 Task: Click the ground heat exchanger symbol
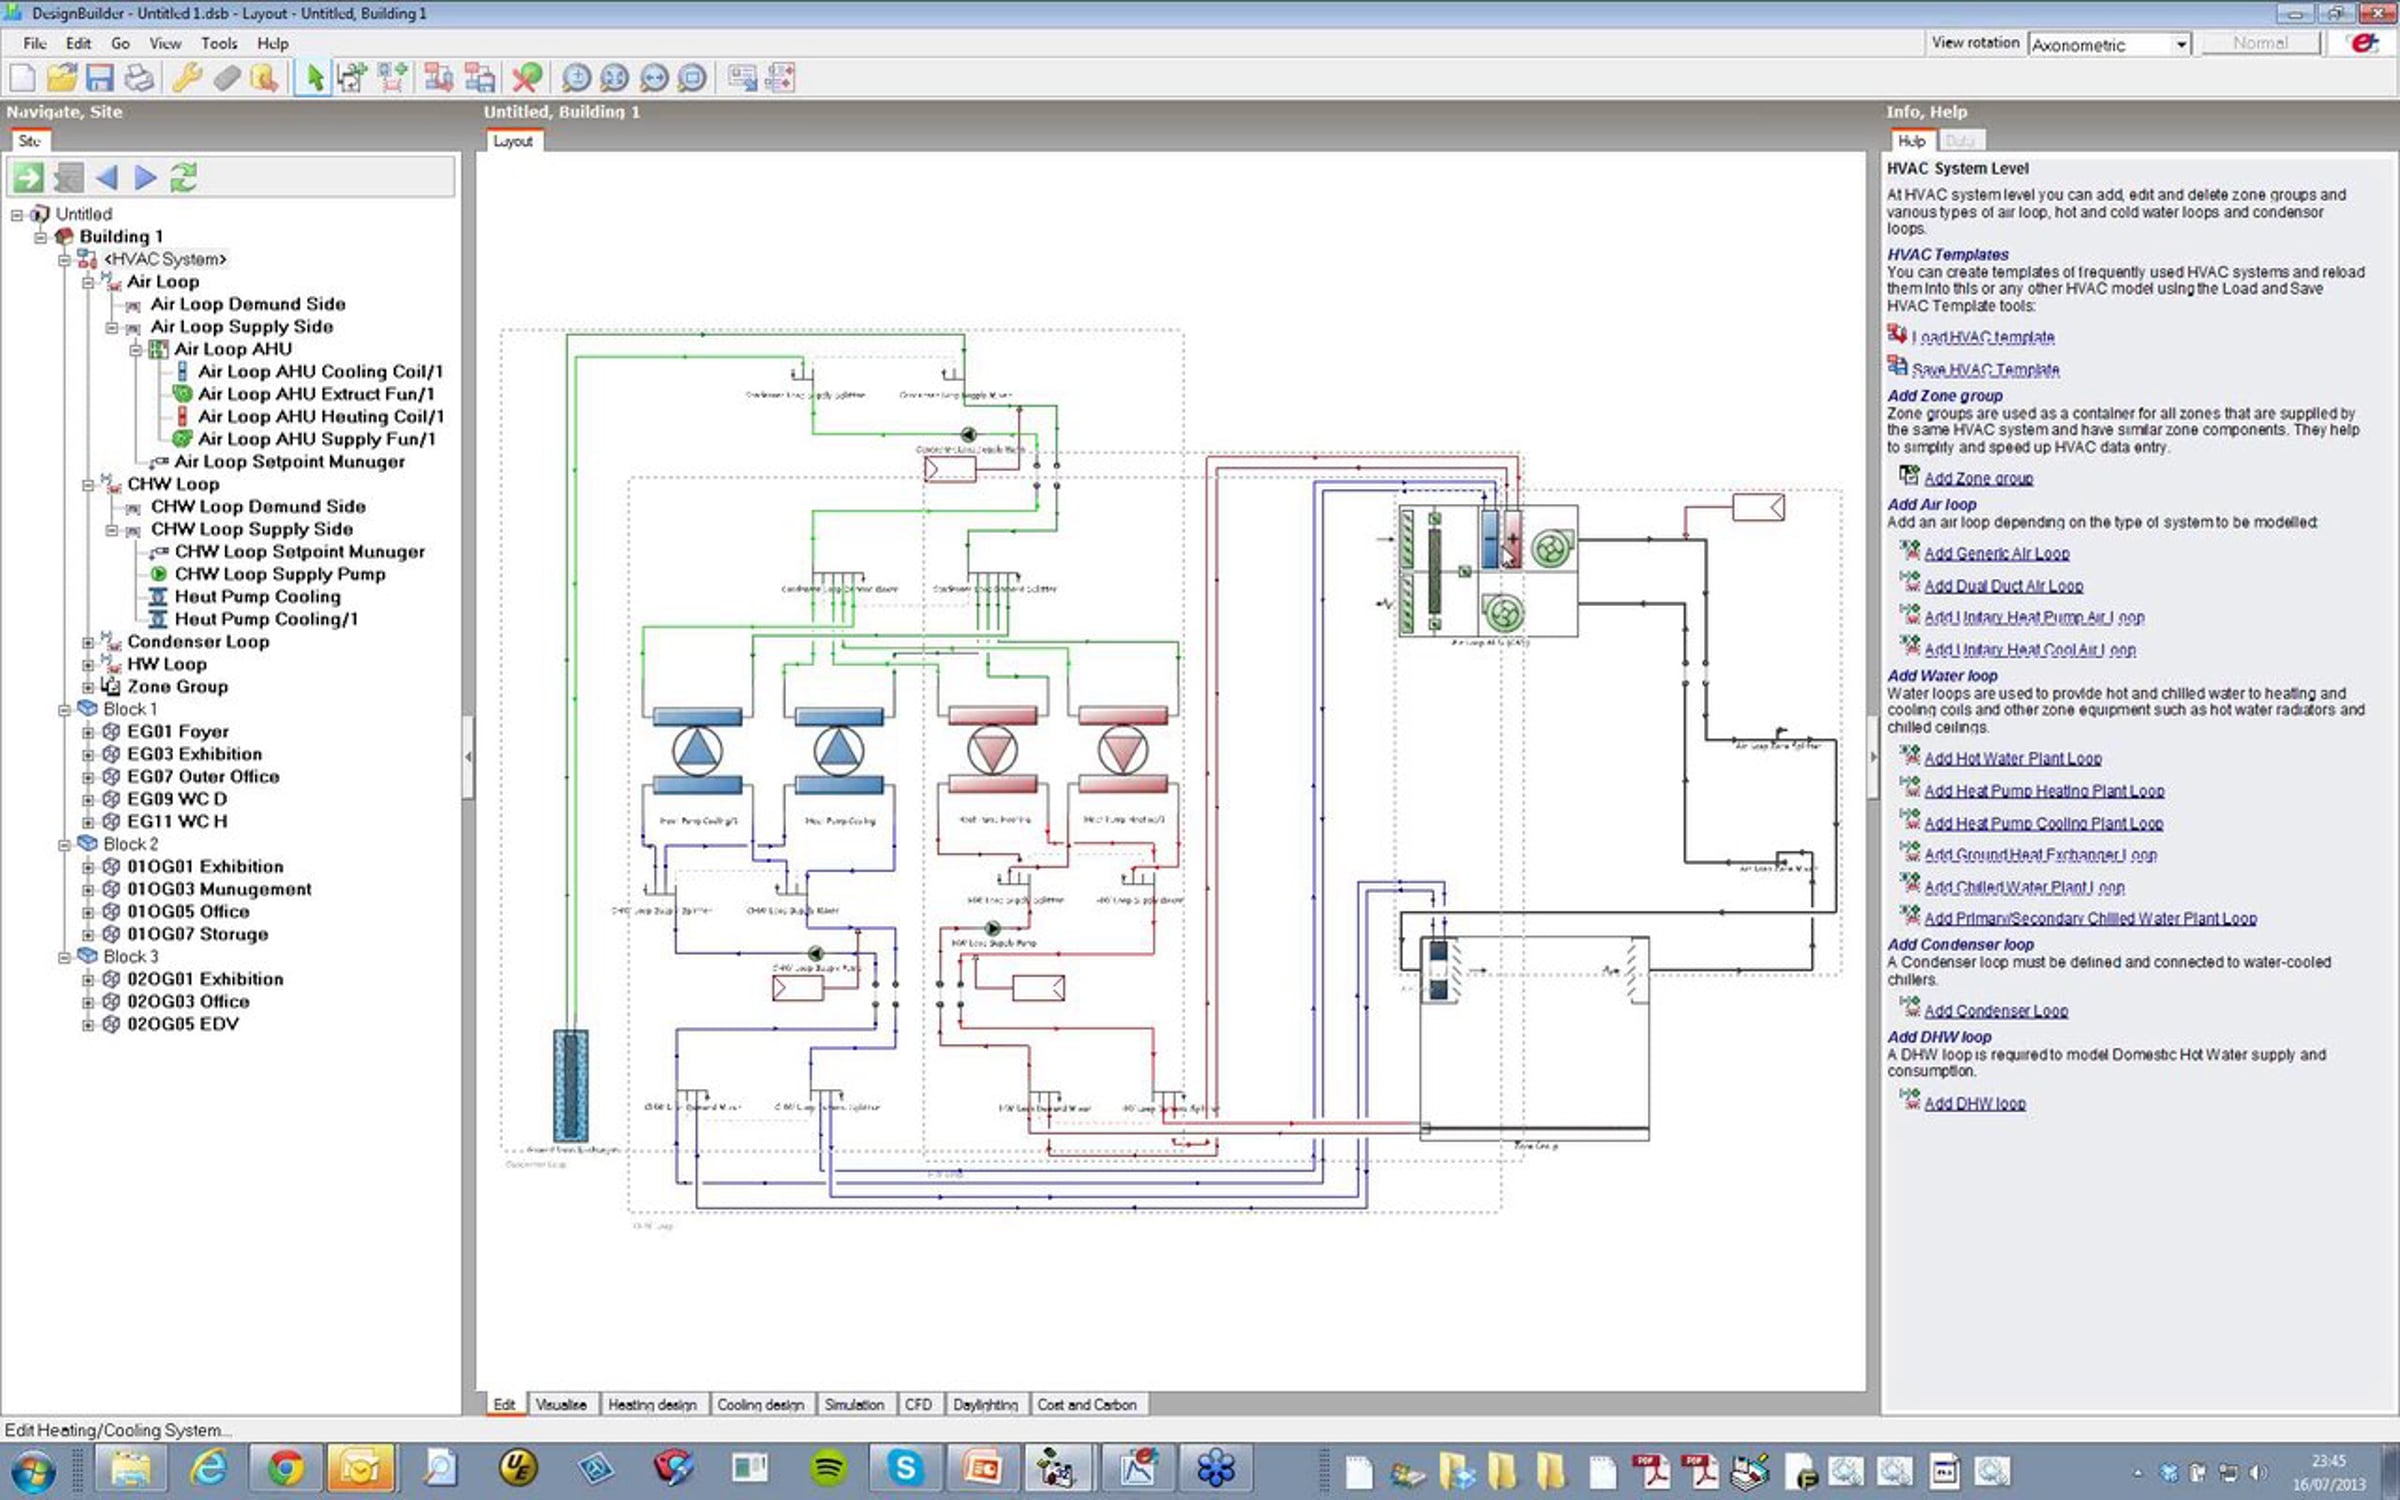pos(571,1086)
